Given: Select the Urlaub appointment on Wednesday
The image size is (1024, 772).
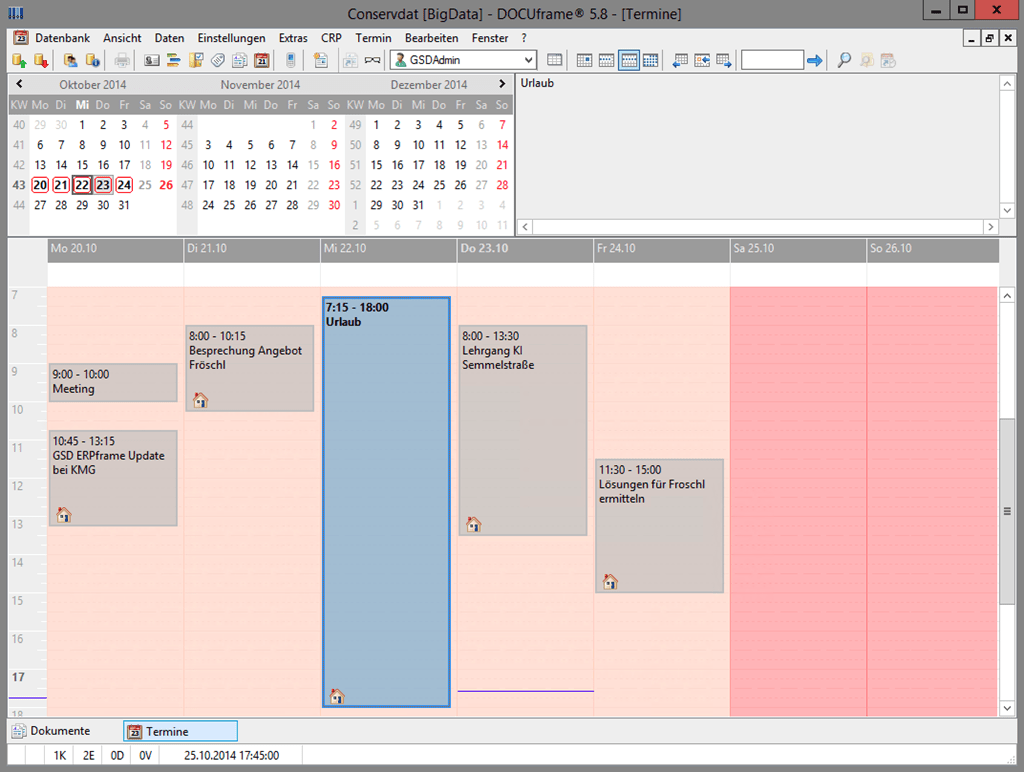Looking at the screenshot, I should click(x=386, y=500).
